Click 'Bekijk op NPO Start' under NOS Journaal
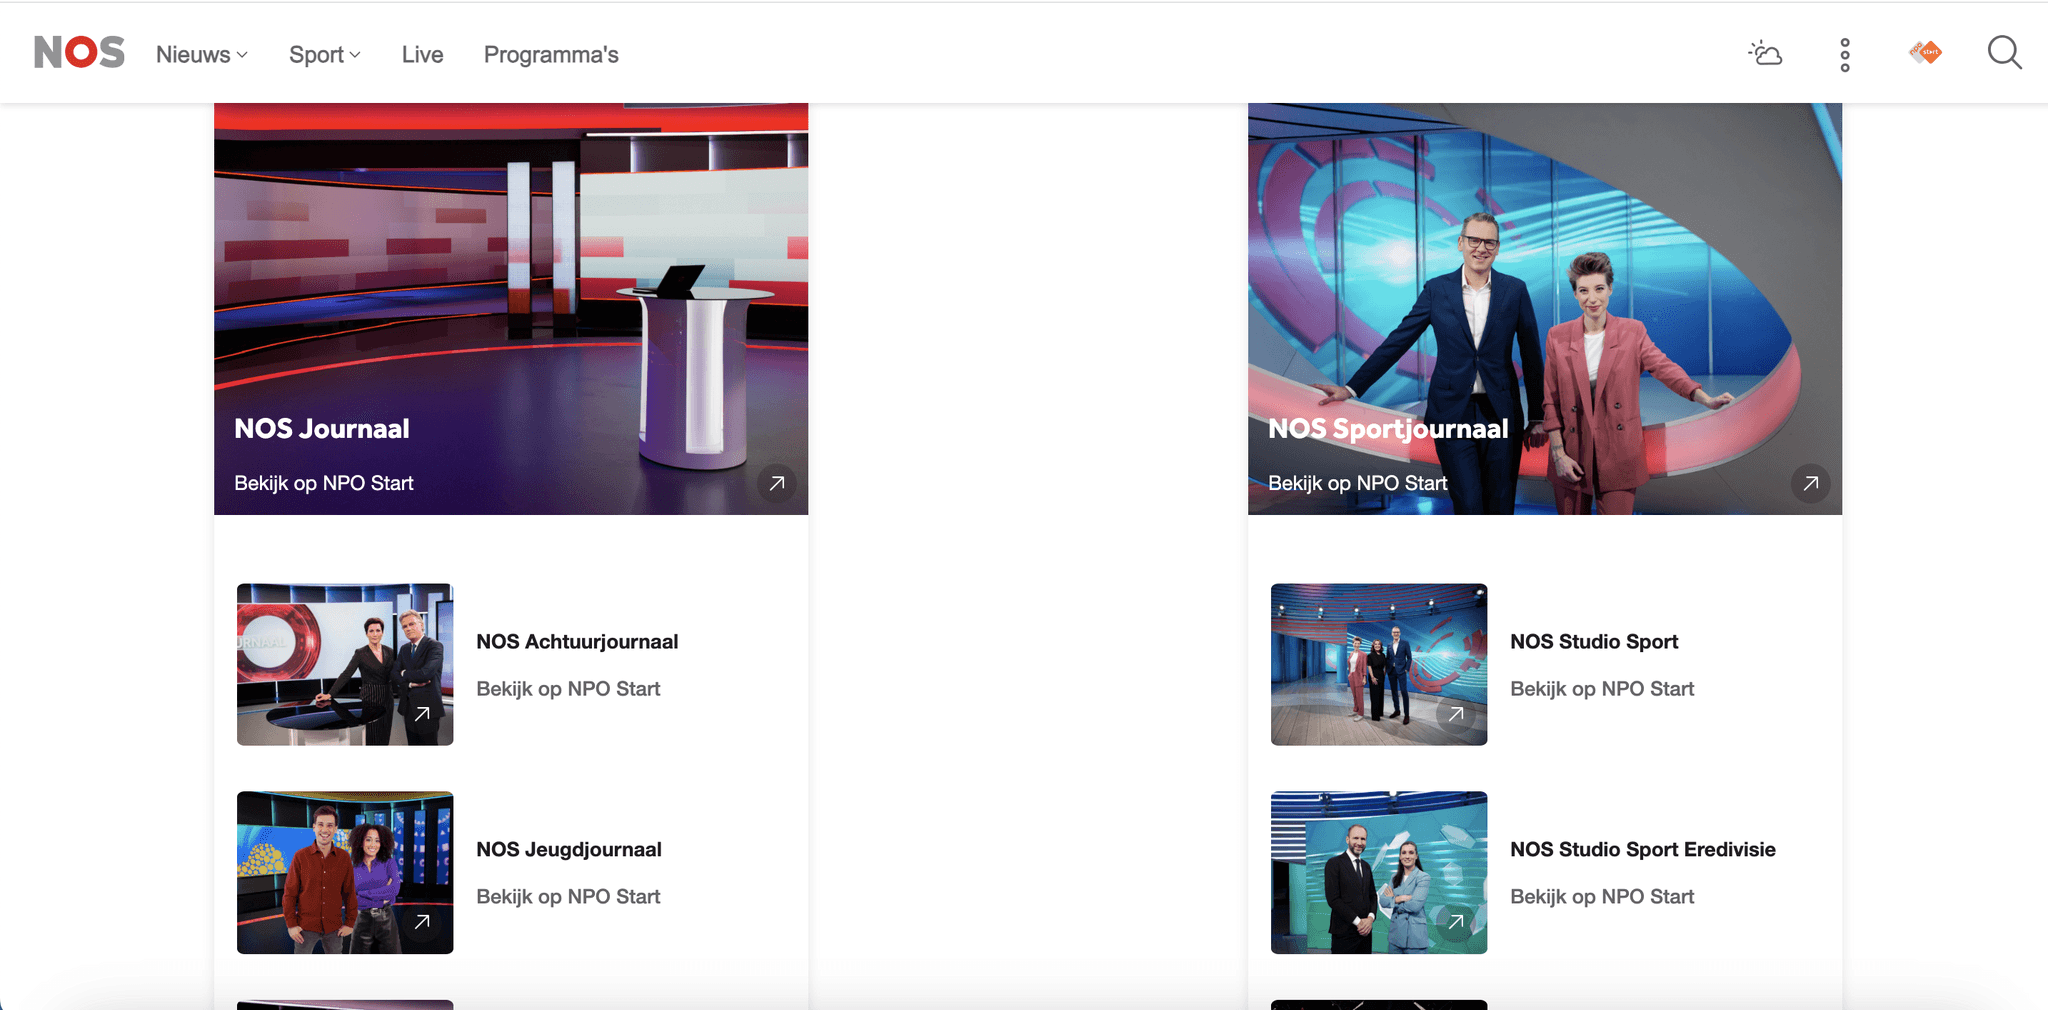The image size is (2048, 1010). point(324,483)
